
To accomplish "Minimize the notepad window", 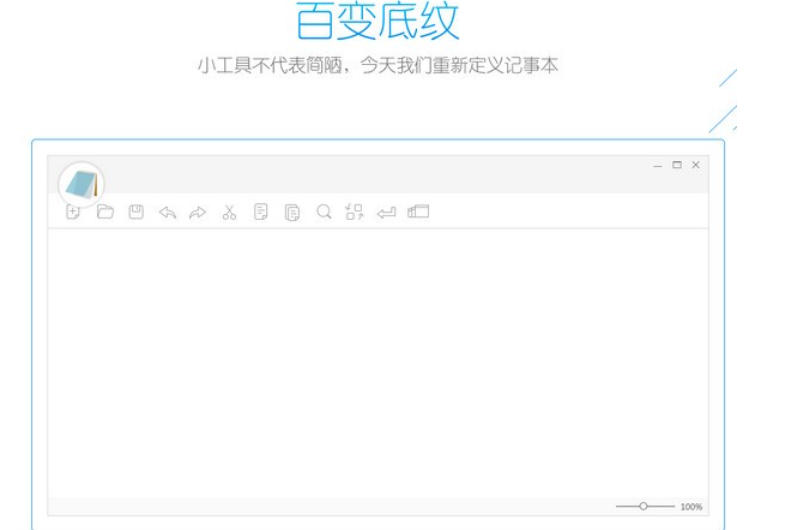I will click(657, 165).
